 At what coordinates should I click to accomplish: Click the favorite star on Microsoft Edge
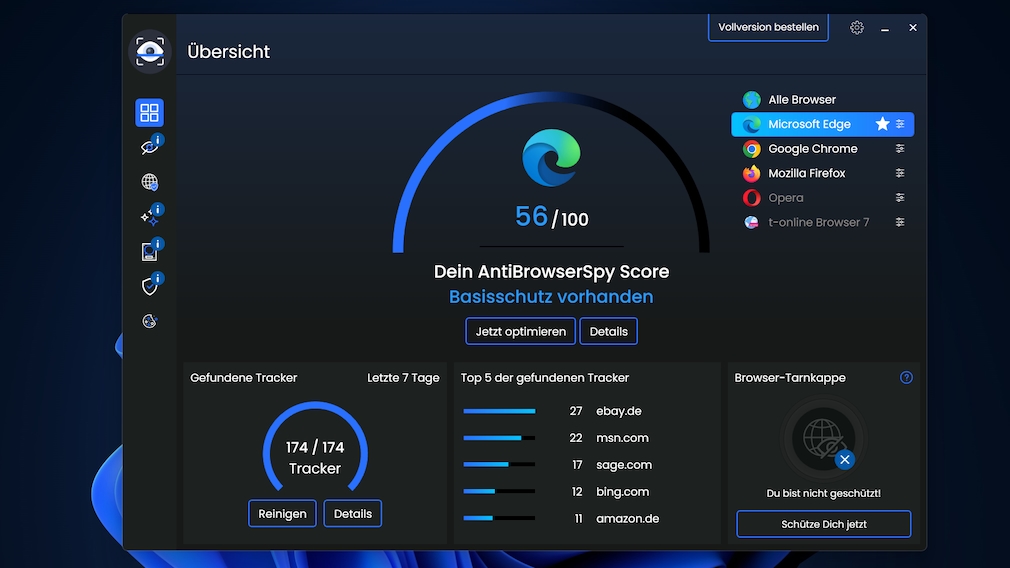click(x=882, y=124)
